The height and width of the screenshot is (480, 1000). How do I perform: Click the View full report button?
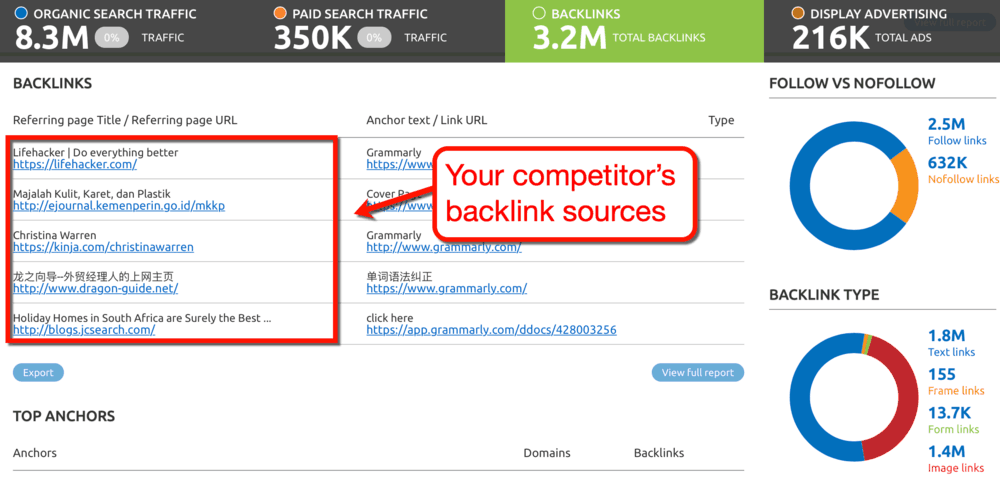tap(698, 373)
